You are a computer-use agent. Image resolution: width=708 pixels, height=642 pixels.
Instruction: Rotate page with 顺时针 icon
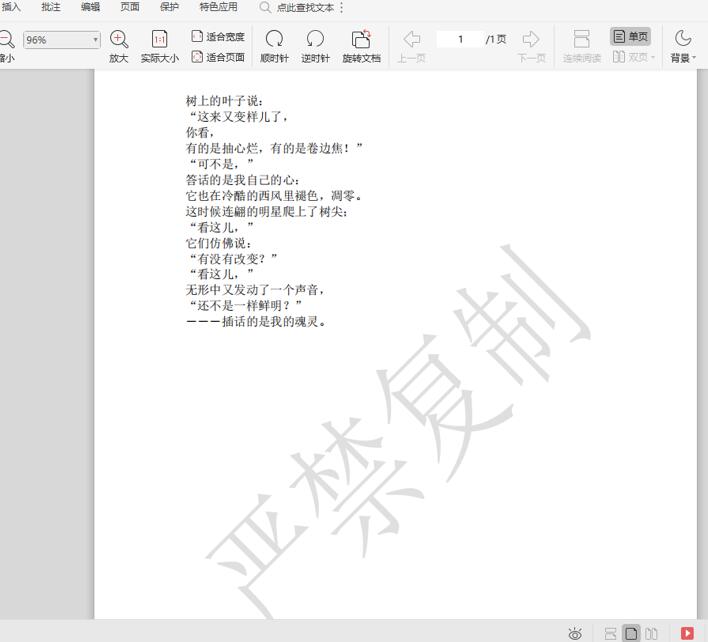tap(274, 39)
